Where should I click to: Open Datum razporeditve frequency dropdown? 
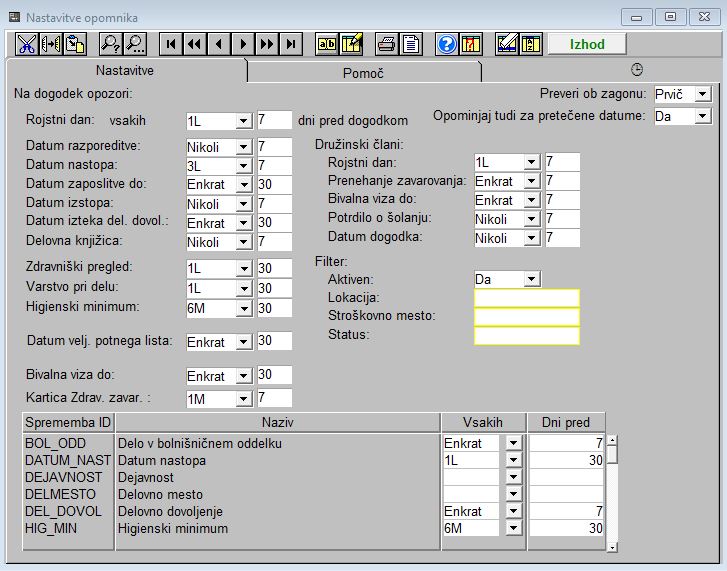tap(243, 147)
